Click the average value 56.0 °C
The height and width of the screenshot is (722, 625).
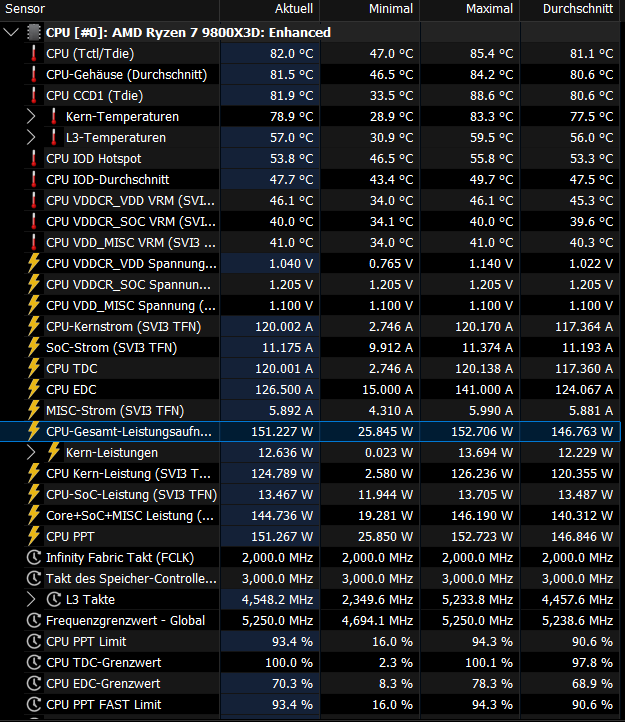pyautogui.click(x=591, y=138)
